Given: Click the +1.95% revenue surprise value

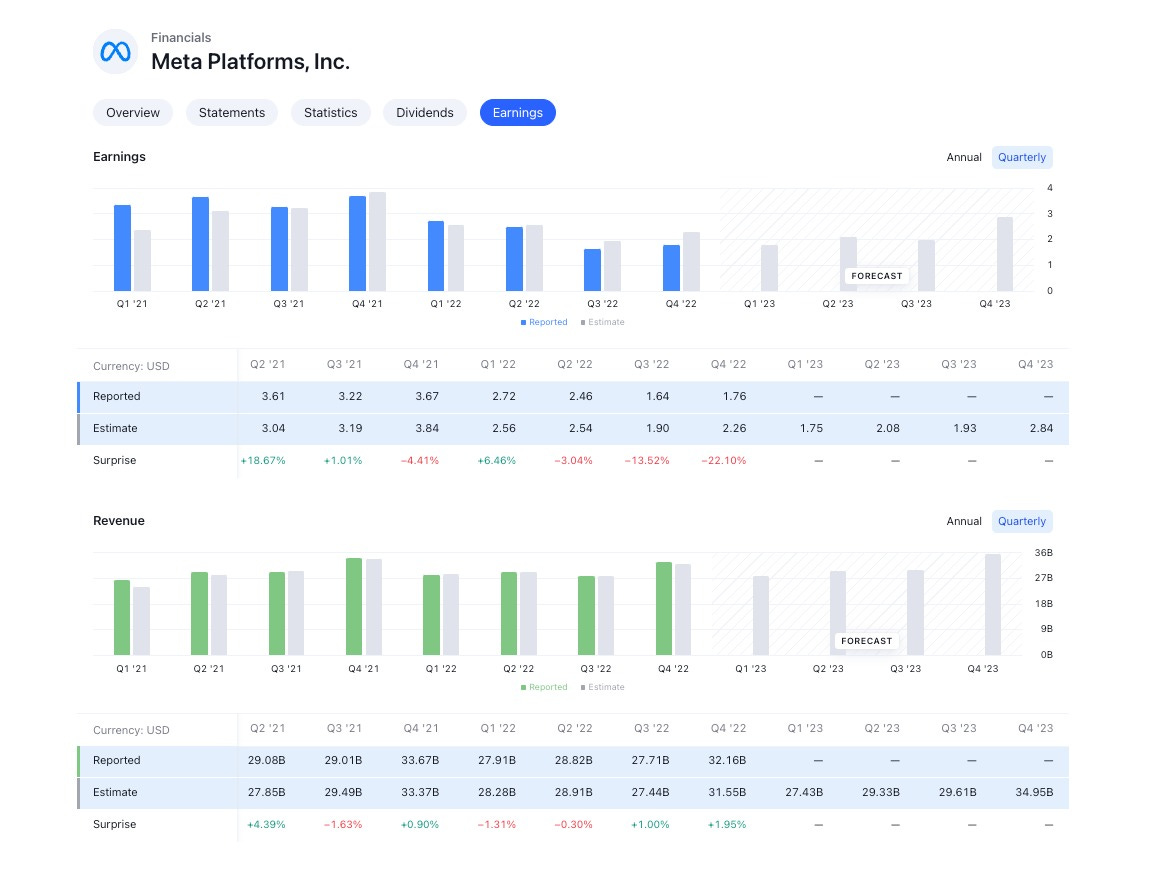Looking at the screenshot, I should pyautogui.click(x=727, y=825).
